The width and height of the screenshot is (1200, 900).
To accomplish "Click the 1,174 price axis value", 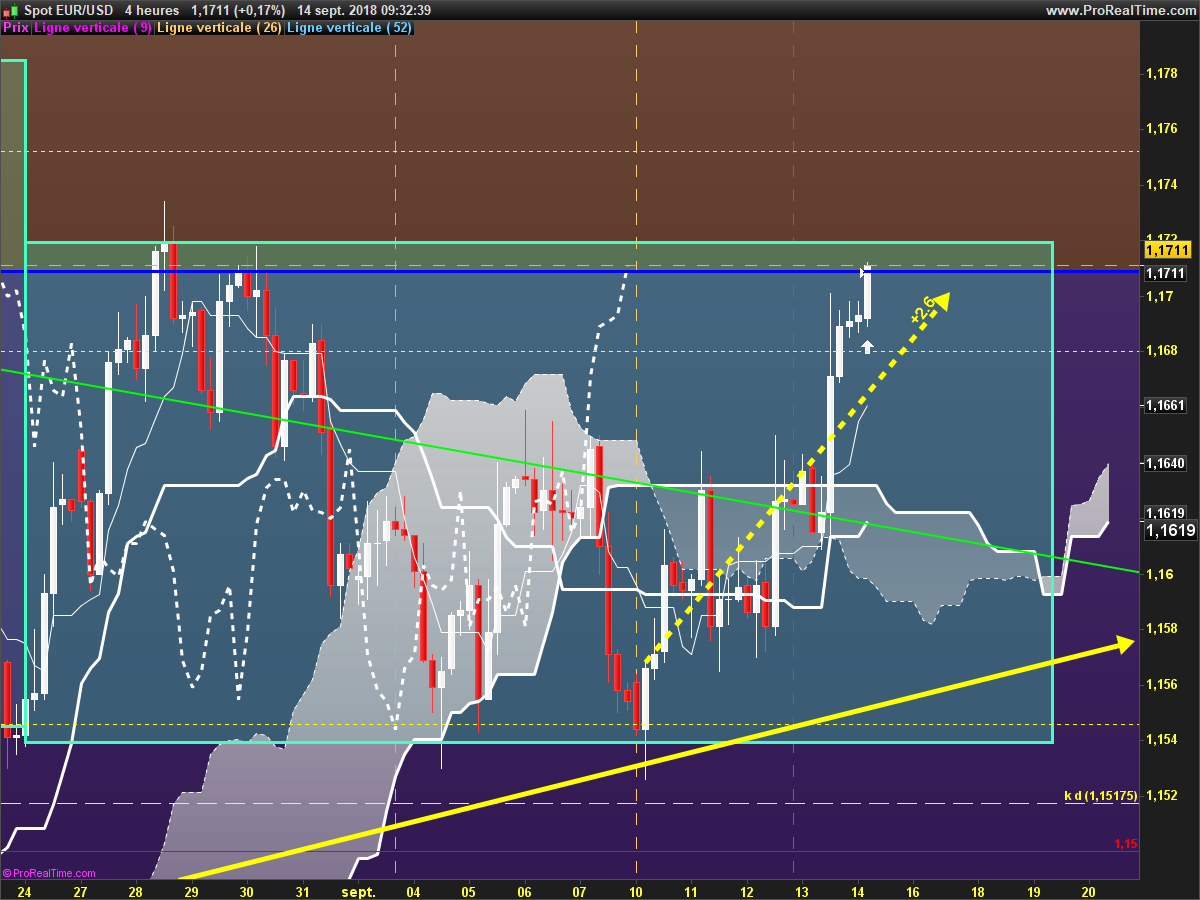I will point(1161,185).
